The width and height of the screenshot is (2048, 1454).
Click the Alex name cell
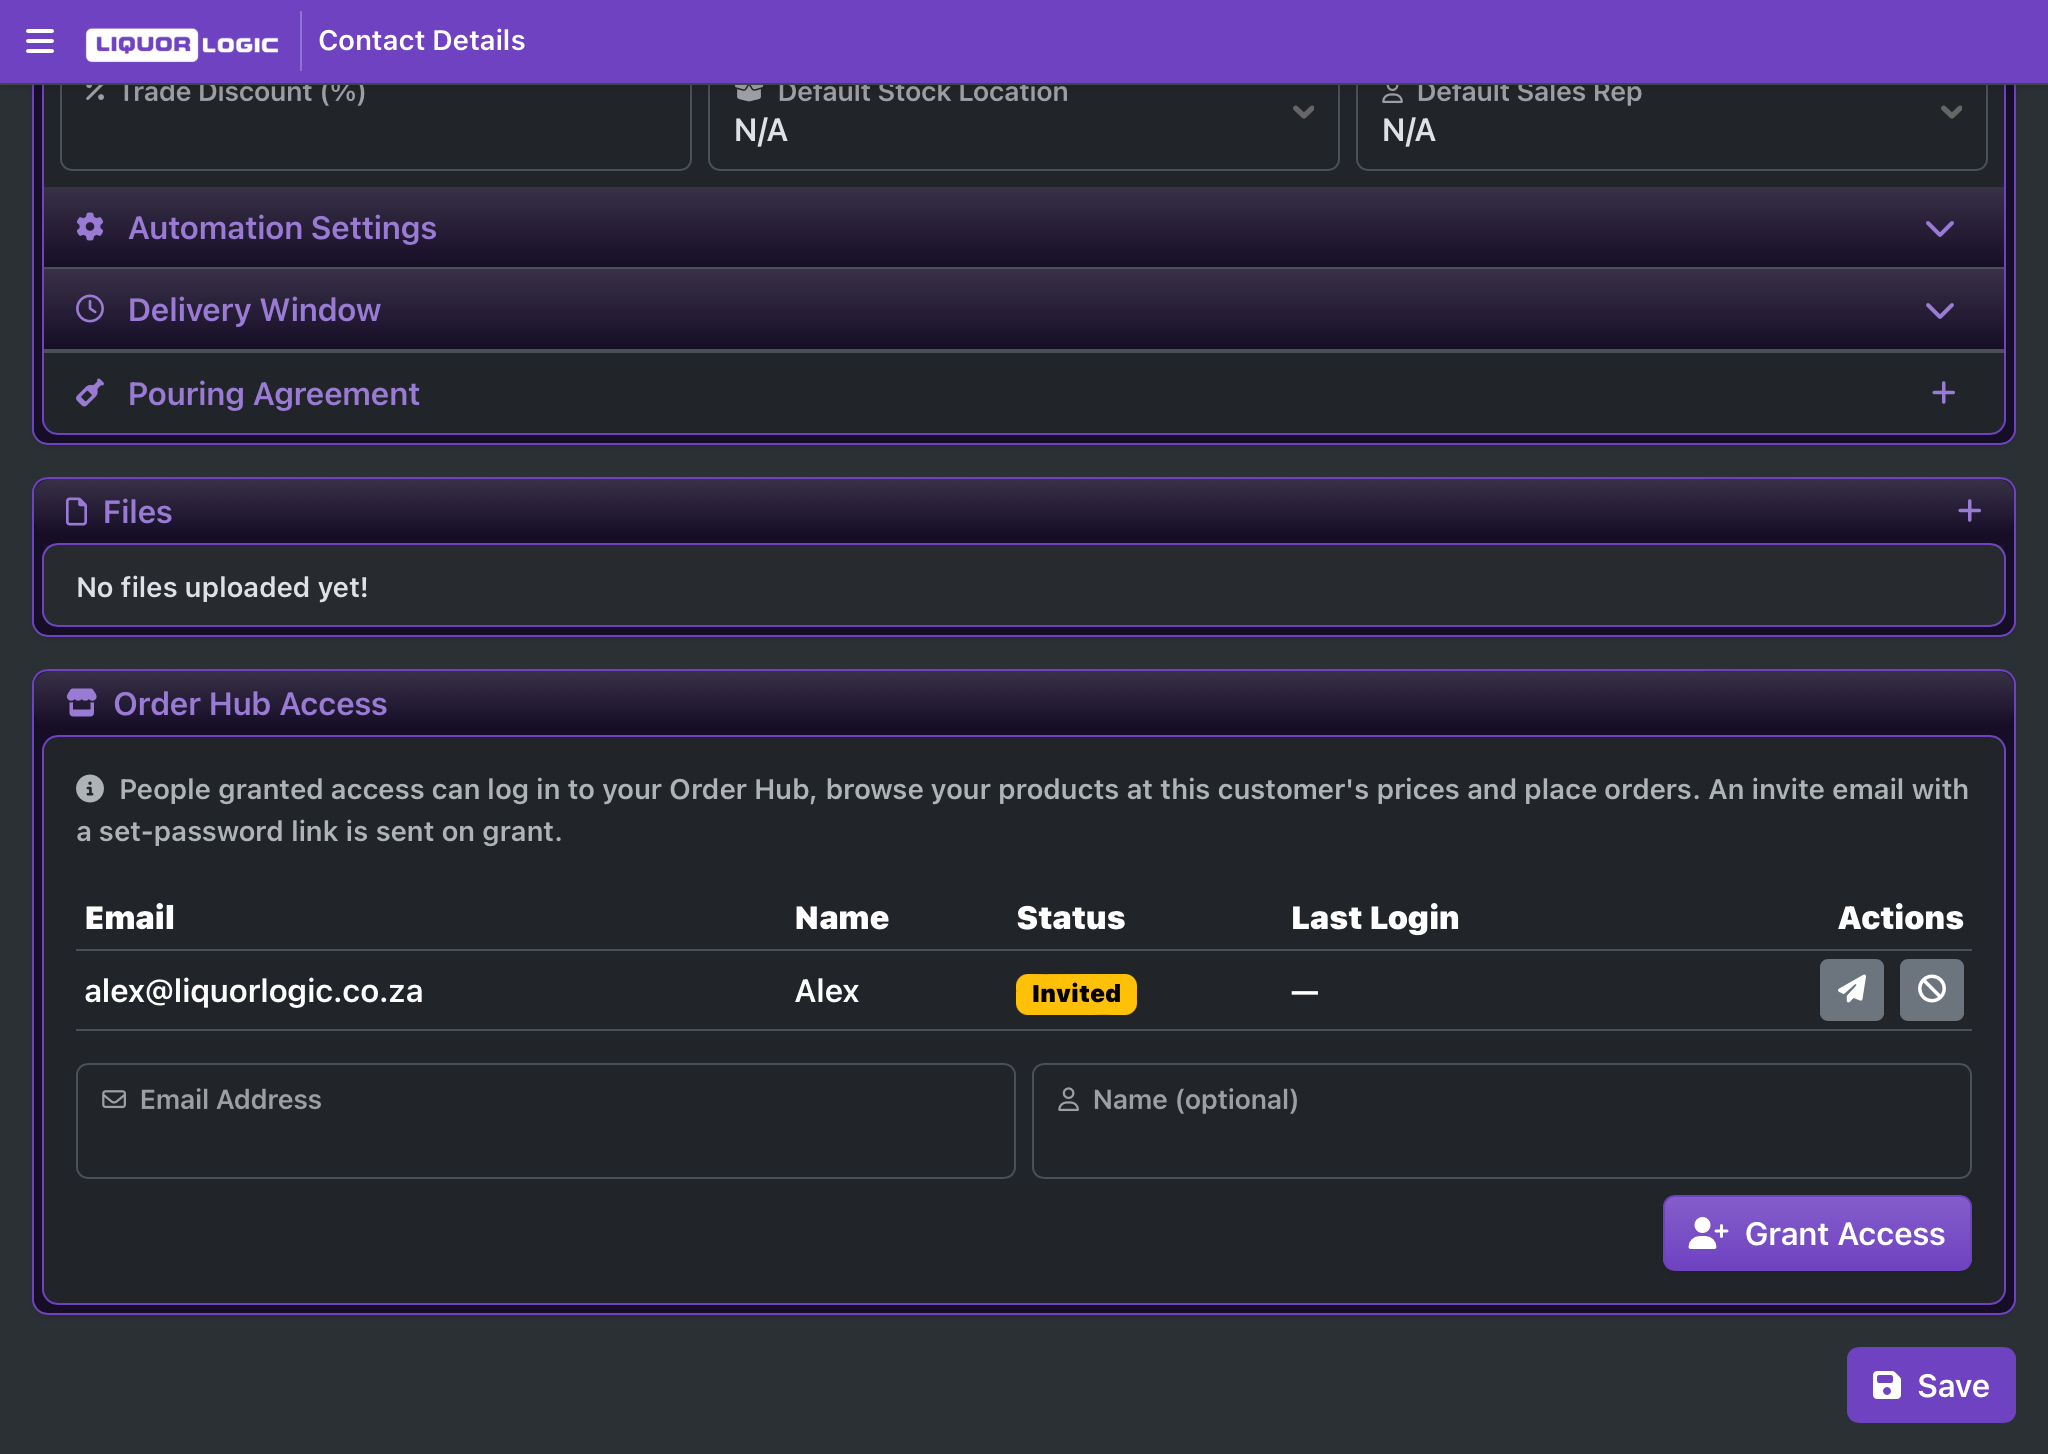[827, 991]
